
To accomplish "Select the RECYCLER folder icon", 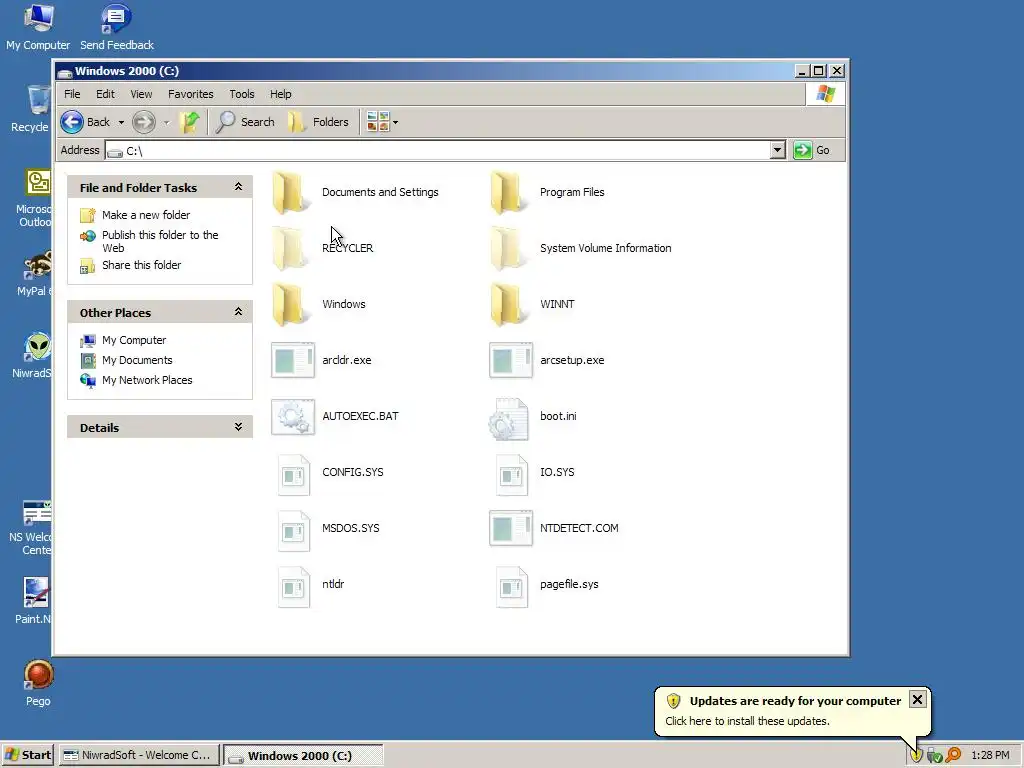I will point(289,248).
